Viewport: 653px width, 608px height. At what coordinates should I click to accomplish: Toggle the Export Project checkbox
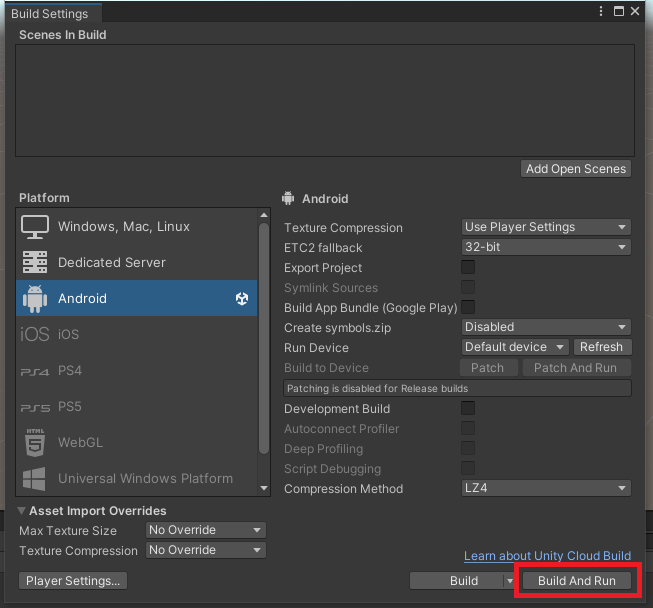pos(468,267)
